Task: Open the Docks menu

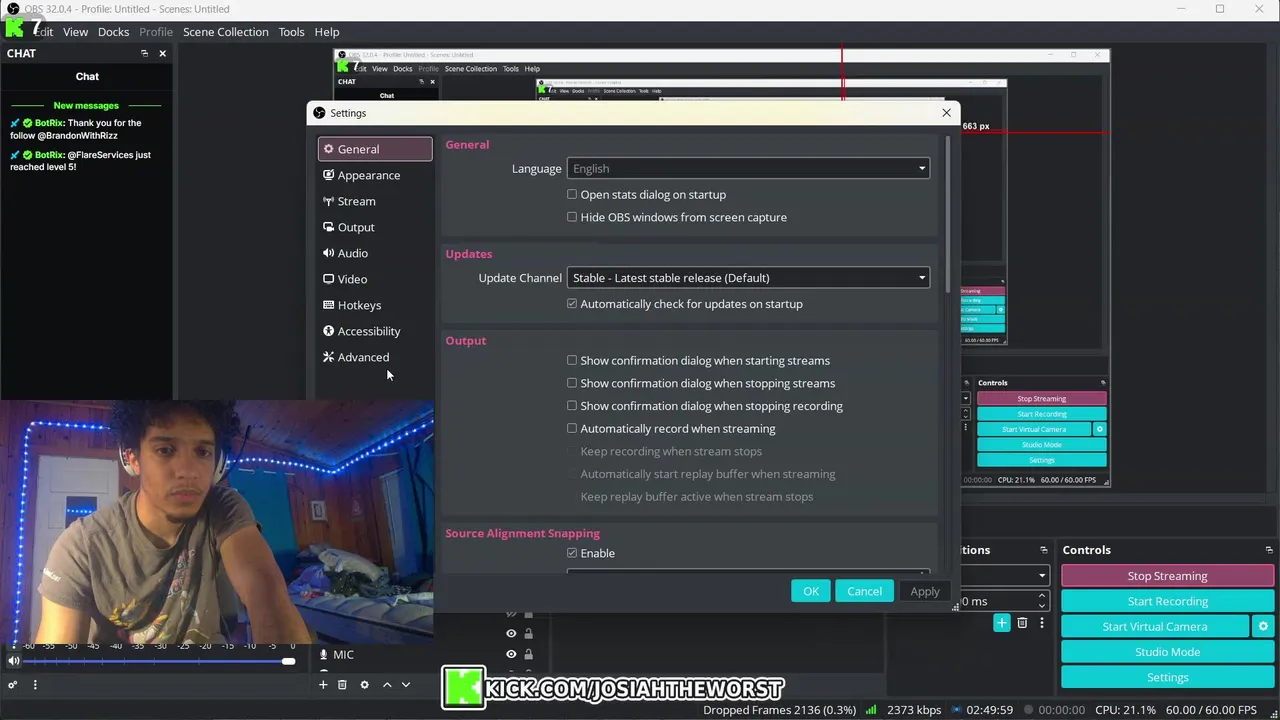Action: pyautogui.click(x=113, y=32)
